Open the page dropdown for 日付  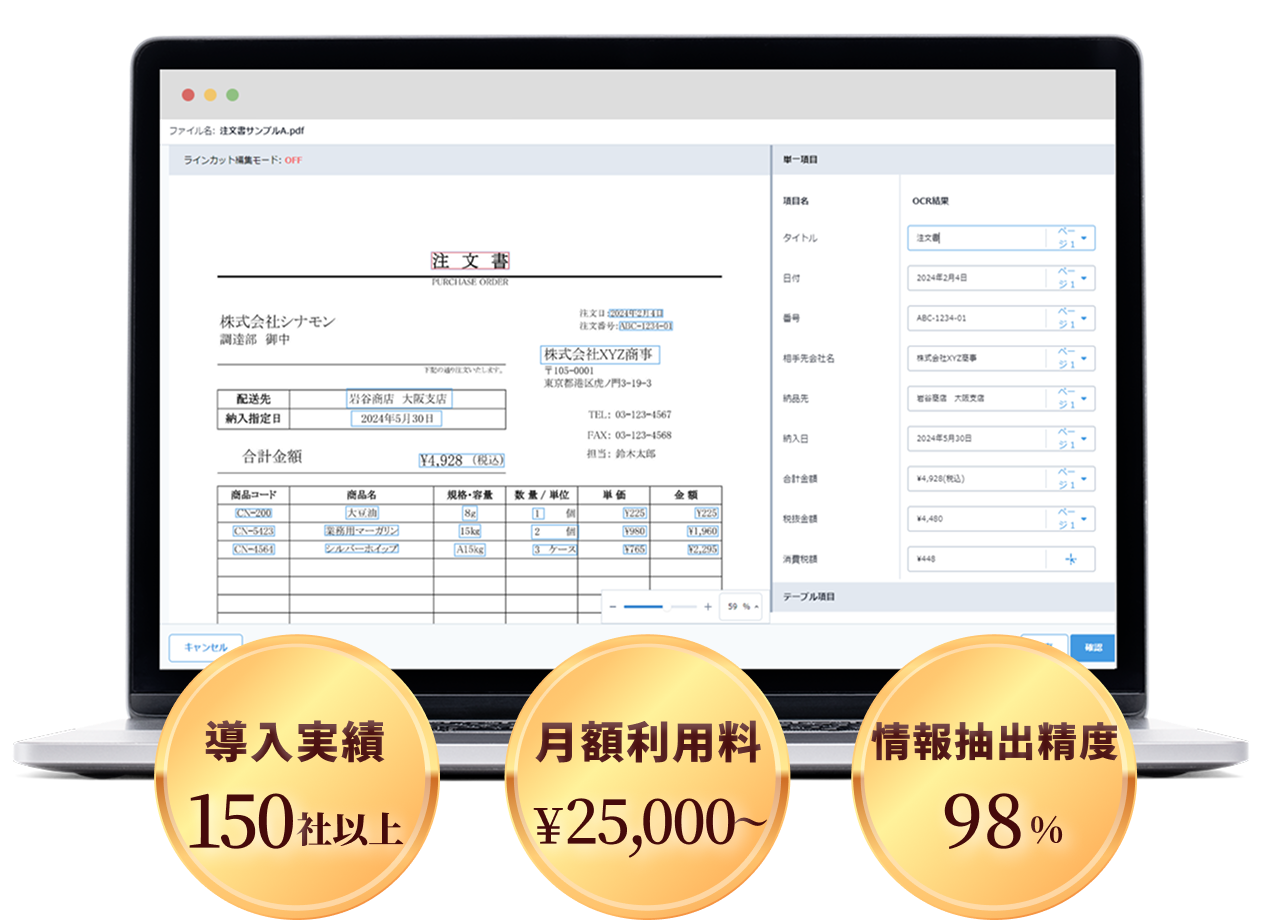pos(1072,278)
